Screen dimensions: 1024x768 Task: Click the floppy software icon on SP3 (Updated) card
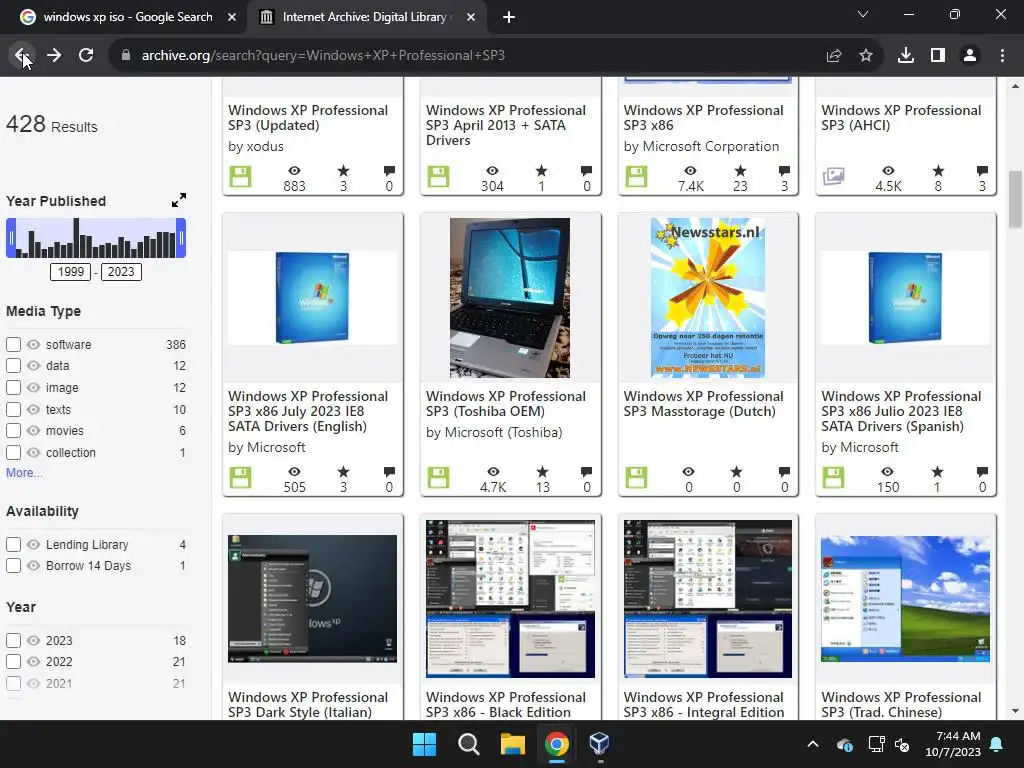[240, 177]
